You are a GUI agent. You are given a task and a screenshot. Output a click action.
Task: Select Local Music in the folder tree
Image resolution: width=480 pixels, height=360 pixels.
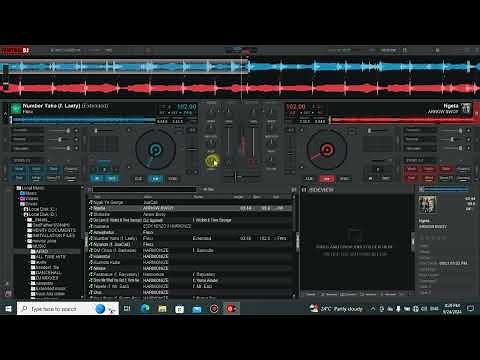pyautogui.click(x=33, y=188)
